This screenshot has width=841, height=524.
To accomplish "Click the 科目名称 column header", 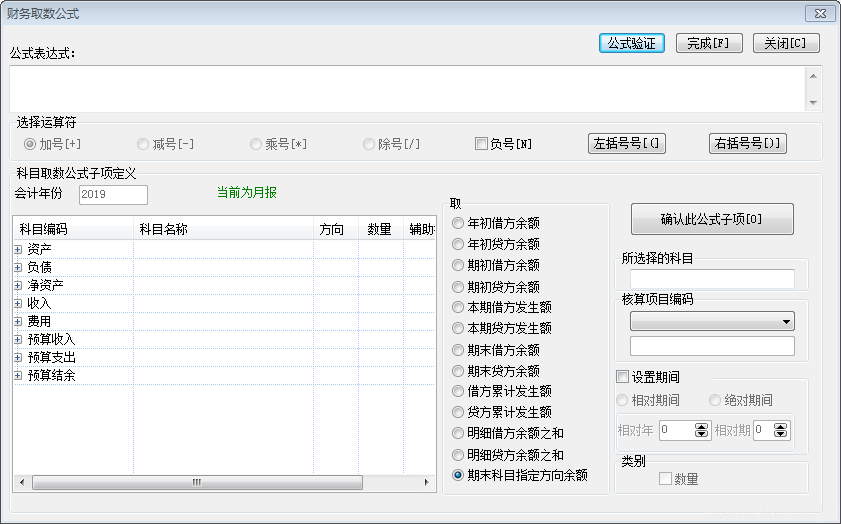I will pos(222,230).
